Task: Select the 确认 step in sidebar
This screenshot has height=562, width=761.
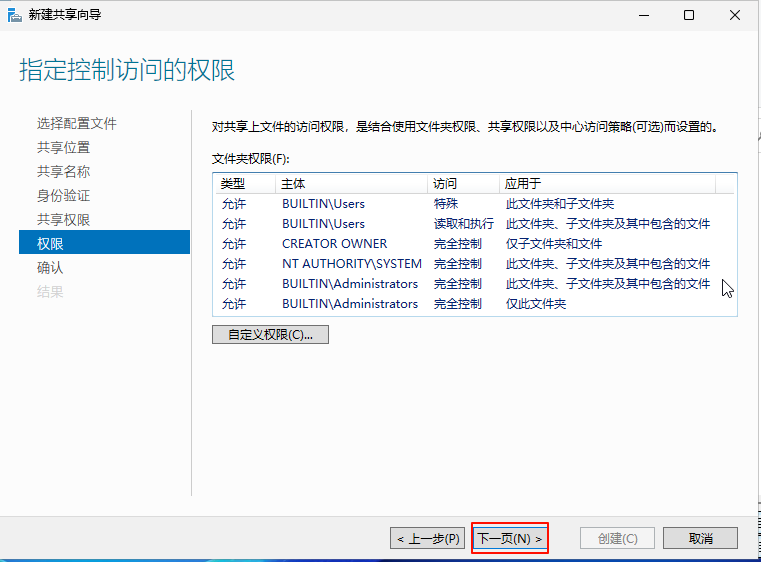Action: click(50, 268)
